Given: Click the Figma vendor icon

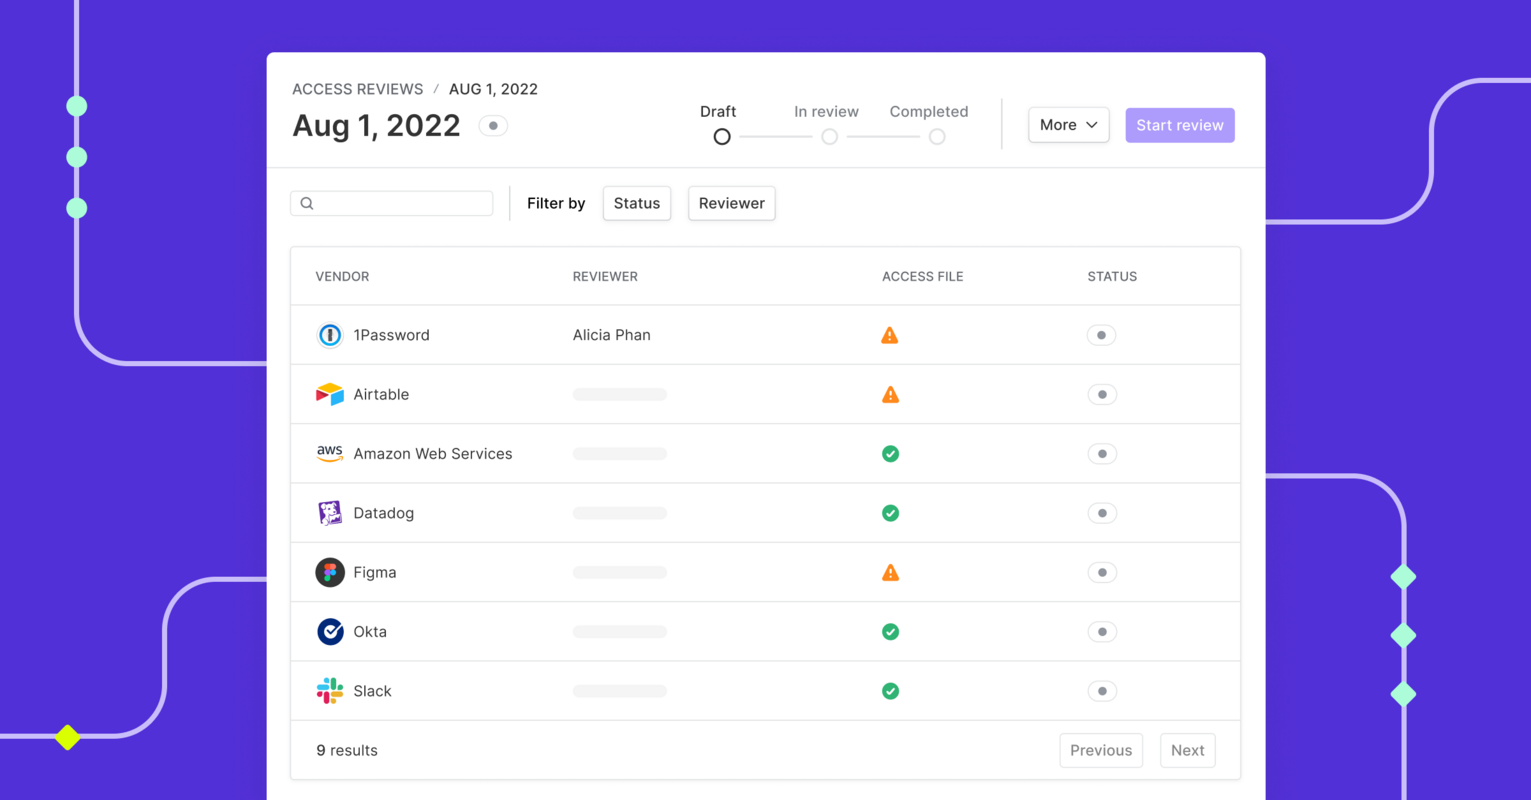Looking at the screenshot, I should tap(330, 572).
